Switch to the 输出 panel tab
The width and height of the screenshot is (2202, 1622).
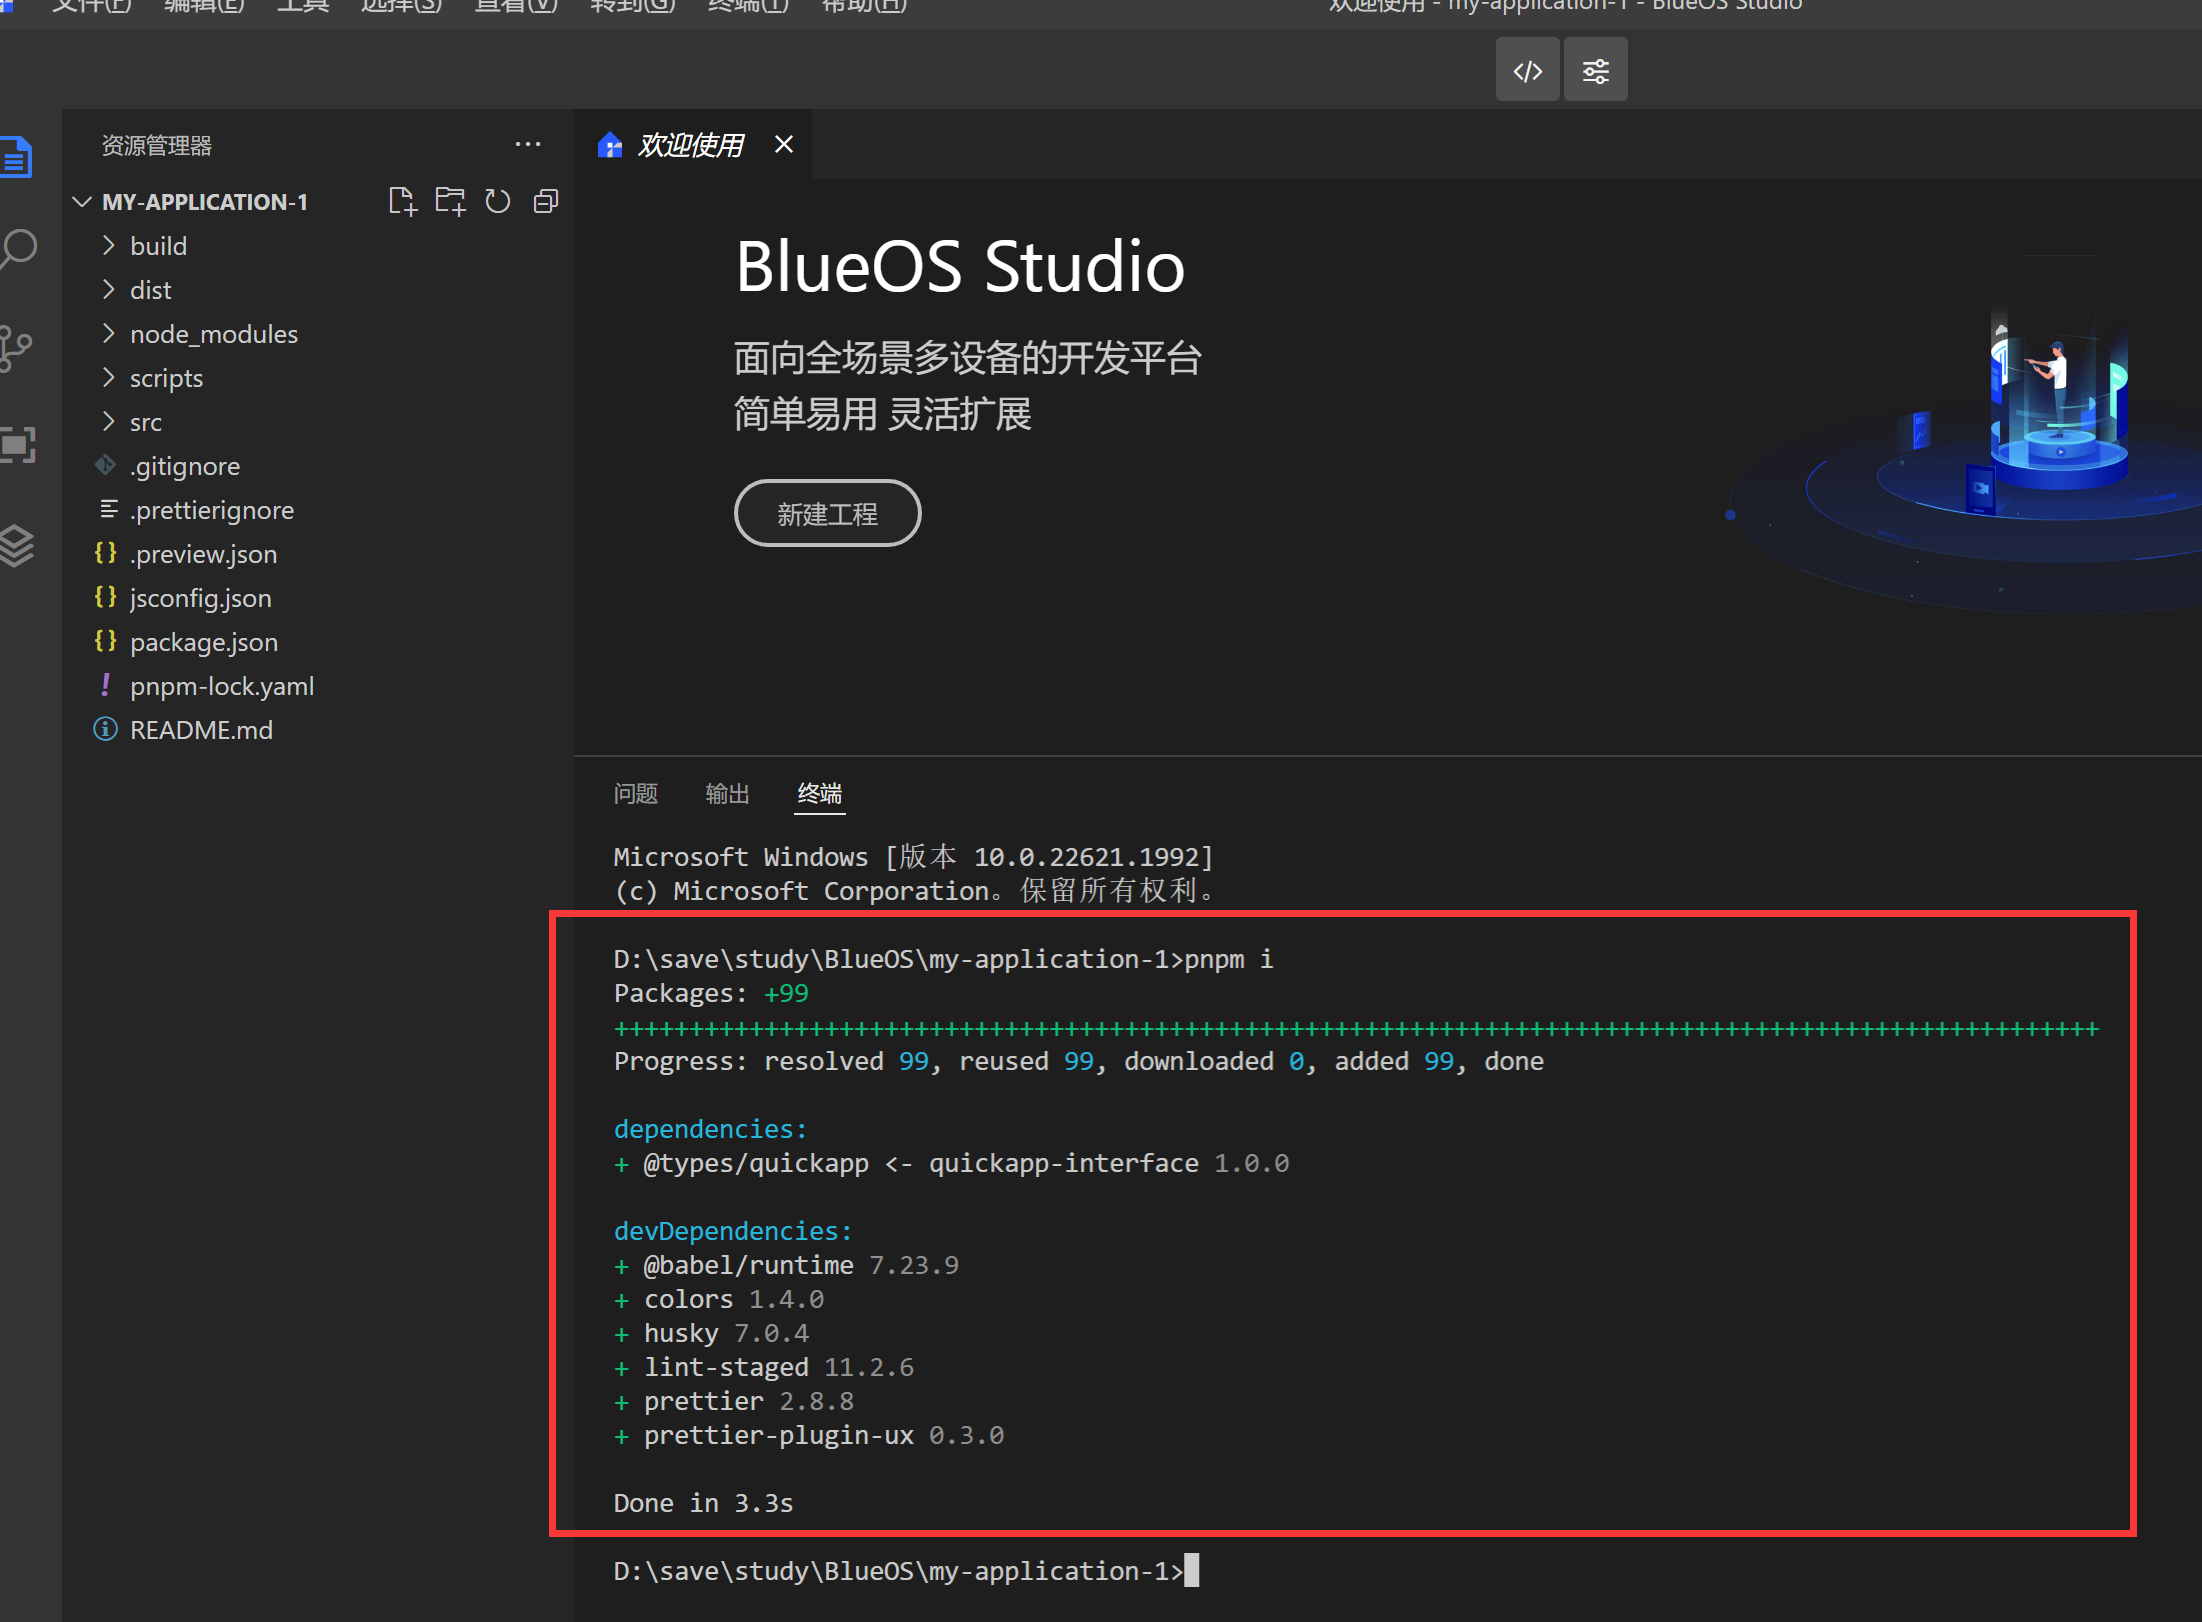point(727,793)
